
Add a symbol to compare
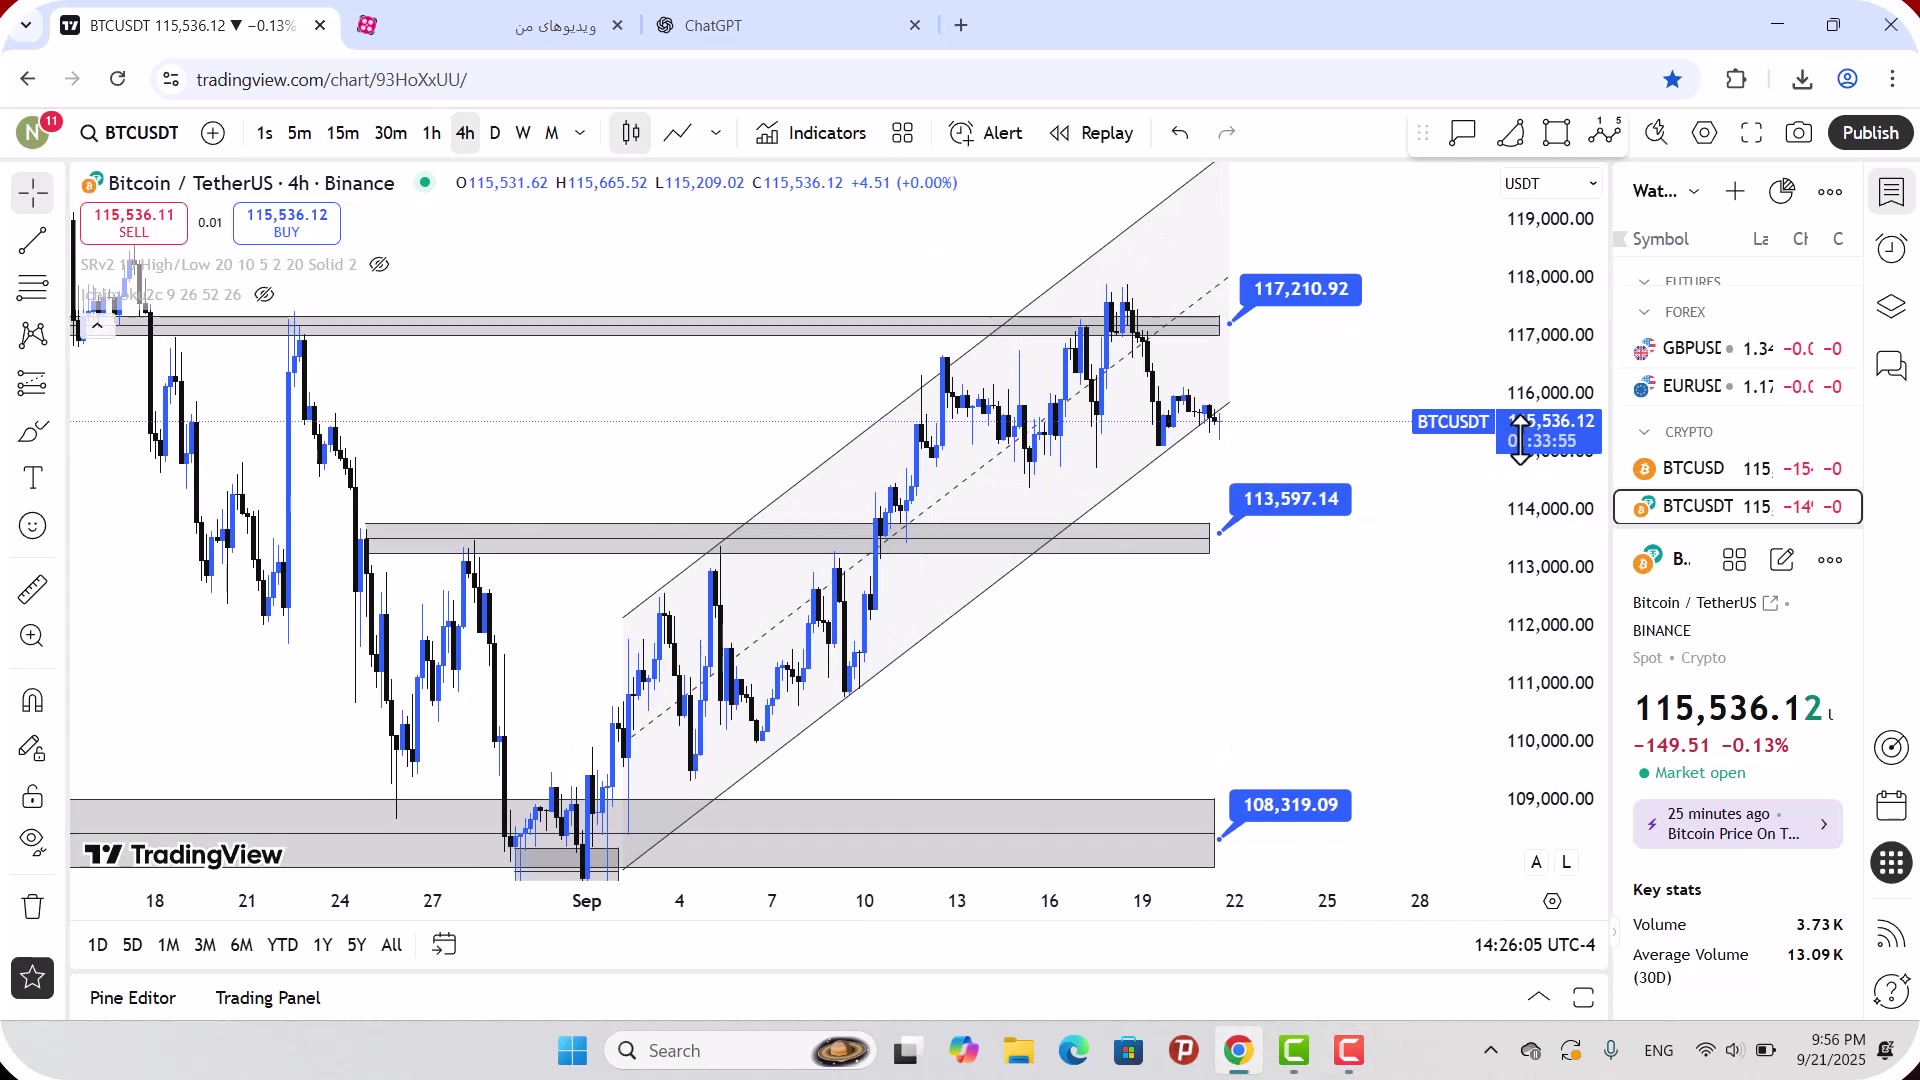213,133
